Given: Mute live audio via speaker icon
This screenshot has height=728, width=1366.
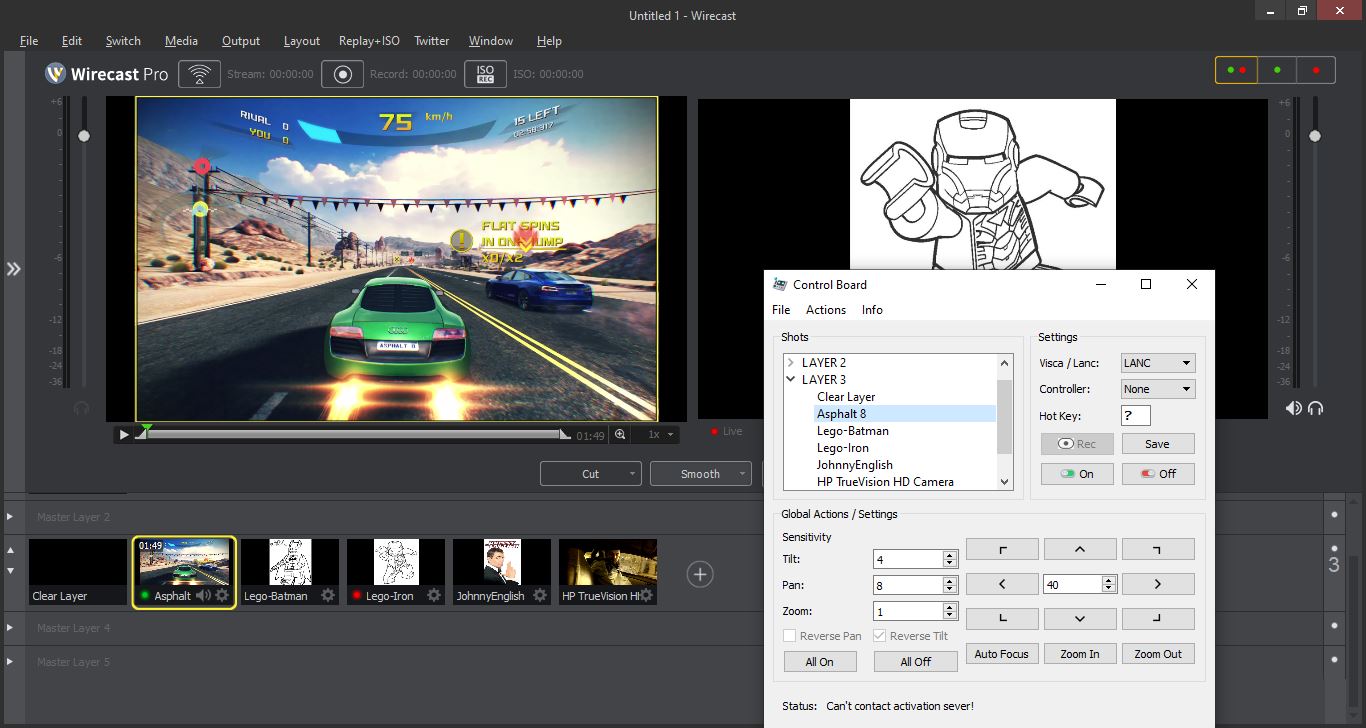Looking at the screenshot, I should click(x=1294, y=408).
